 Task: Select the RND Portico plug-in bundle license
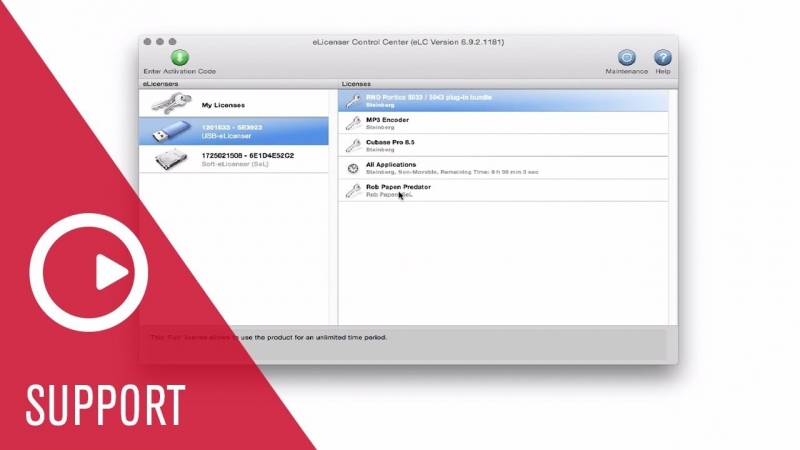[503, 101]
